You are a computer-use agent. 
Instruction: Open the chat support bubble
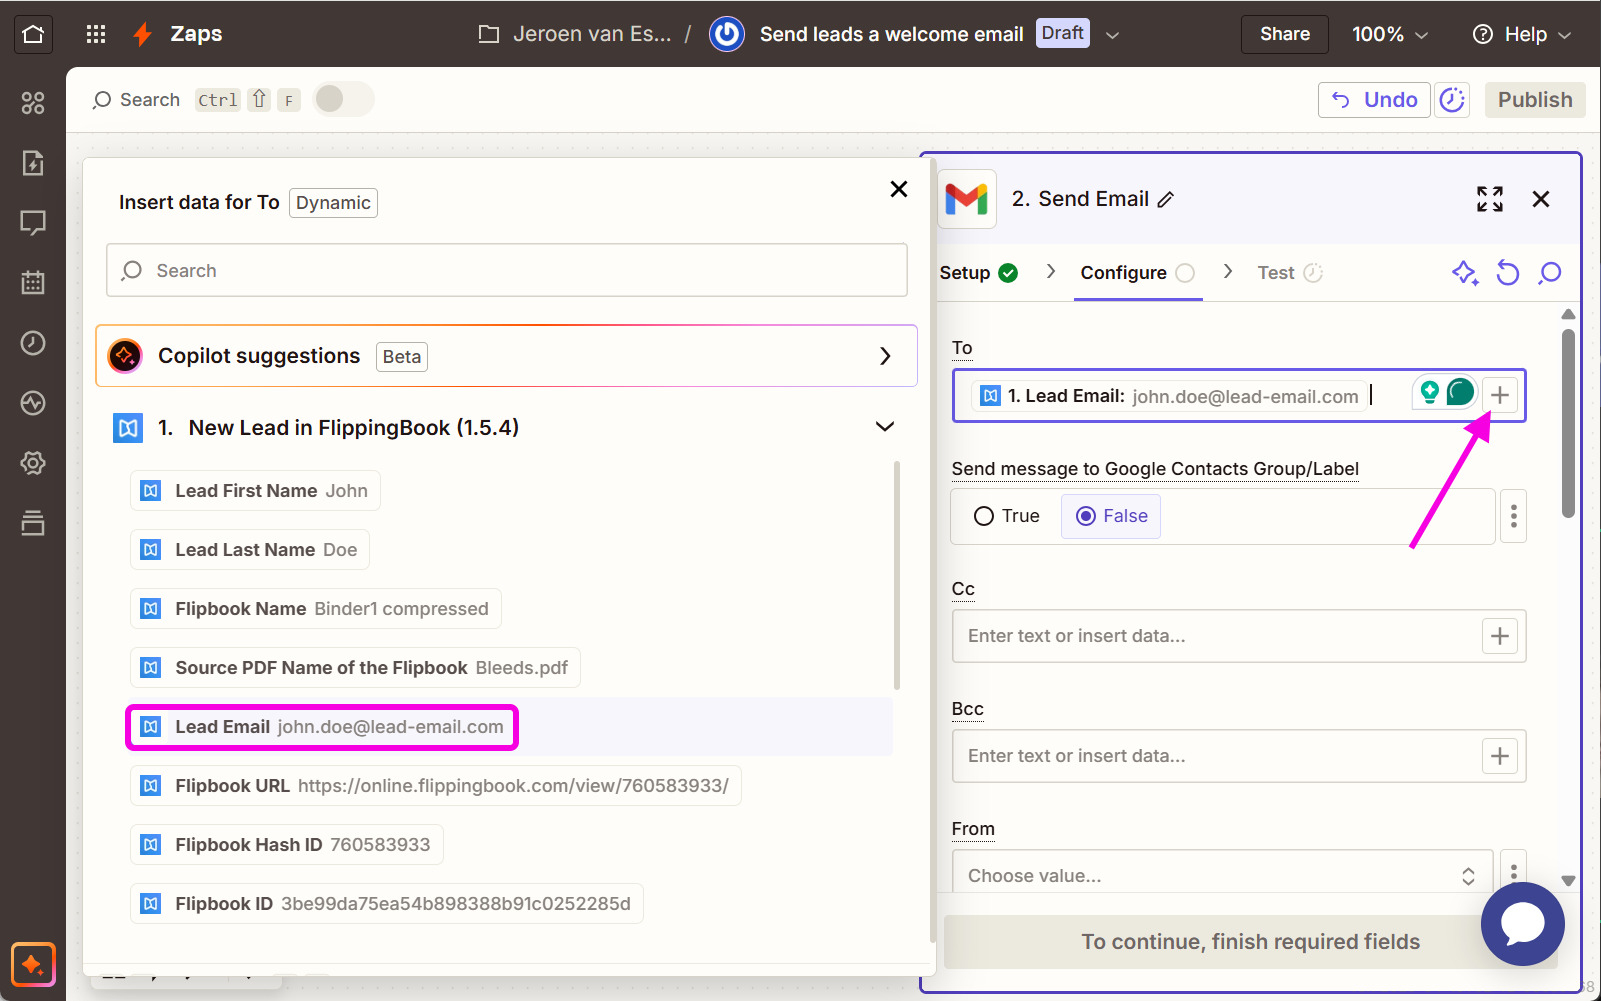1523,923
